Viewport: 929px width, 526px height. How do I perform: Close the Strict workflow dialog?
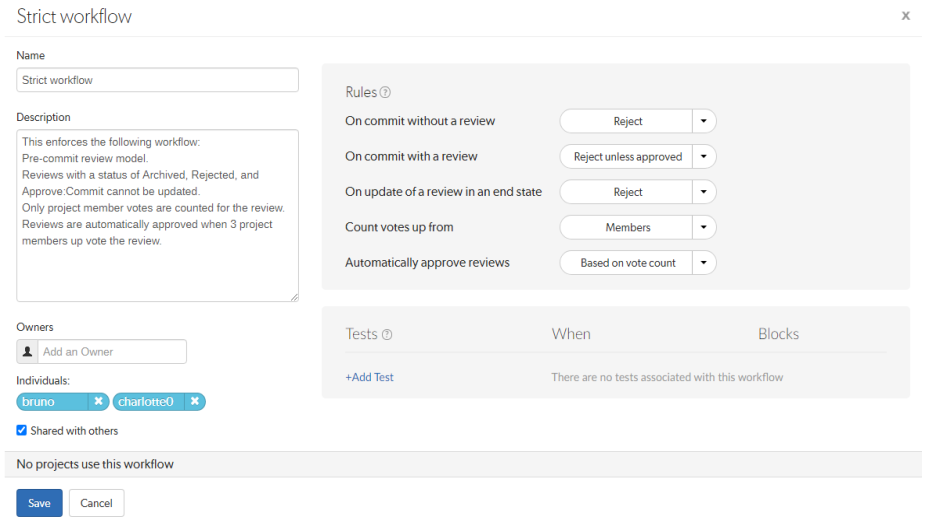tap(905, 16)
